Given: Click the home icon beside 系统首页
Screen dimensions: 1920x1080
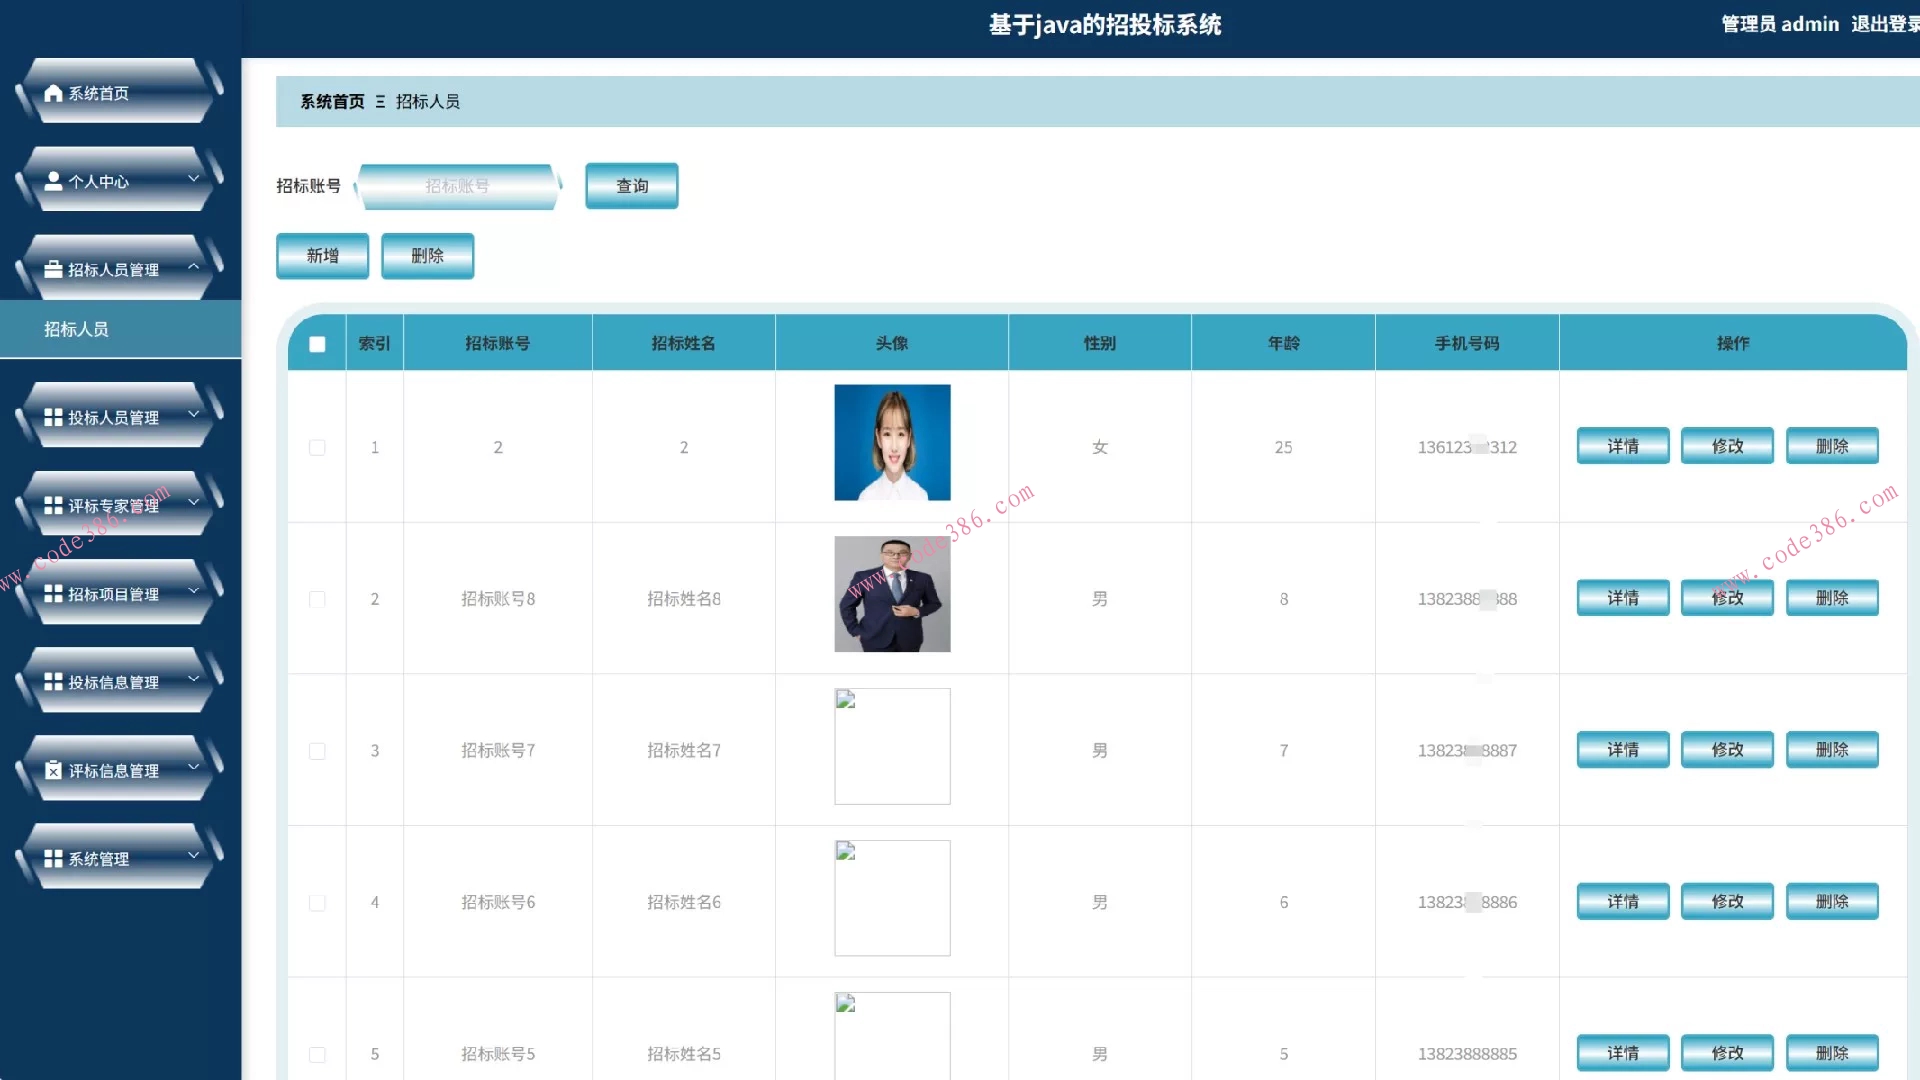Looking at the screenshot, I should pyautogui.click(x=54, y=93).
